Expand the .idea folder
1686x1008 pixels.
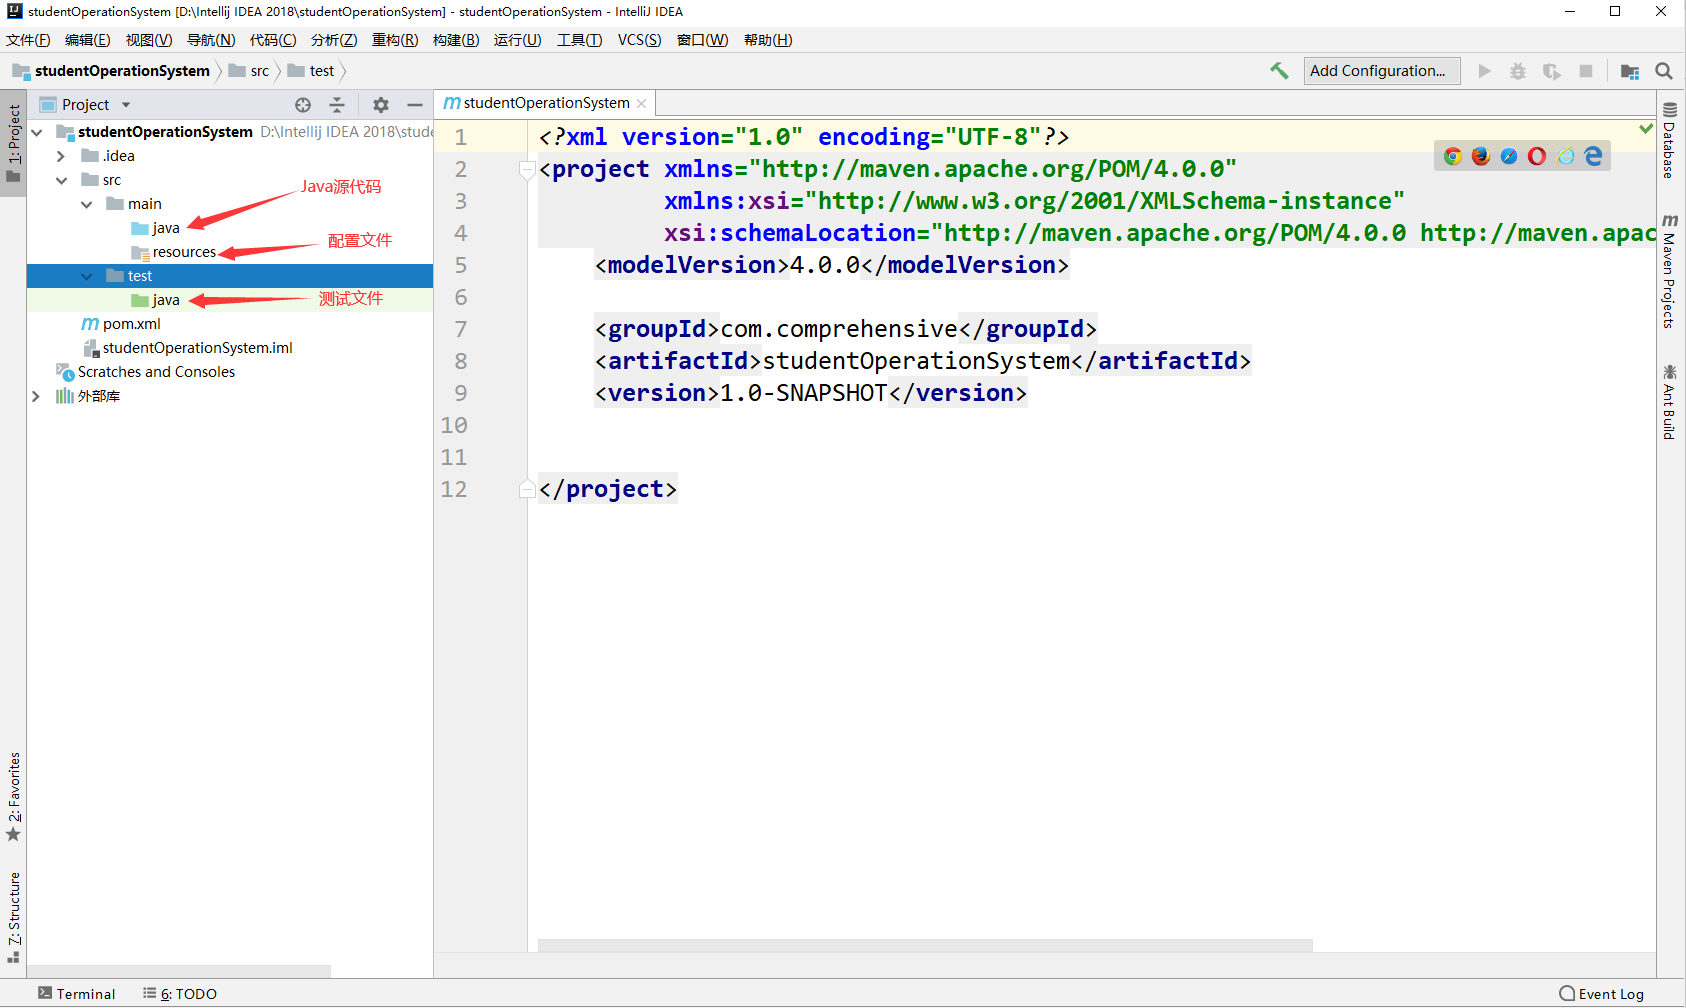[61, 156]
